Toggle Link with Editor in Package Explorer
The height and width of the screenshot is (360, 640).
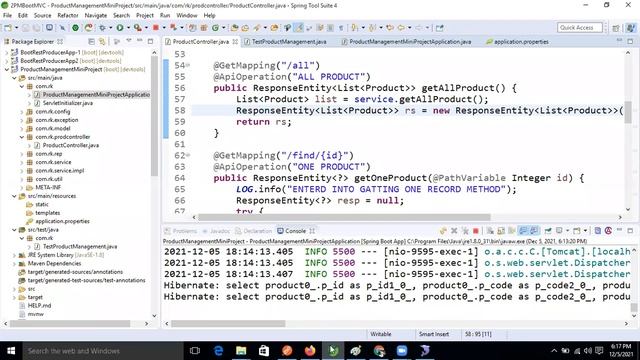pos(102,42)
